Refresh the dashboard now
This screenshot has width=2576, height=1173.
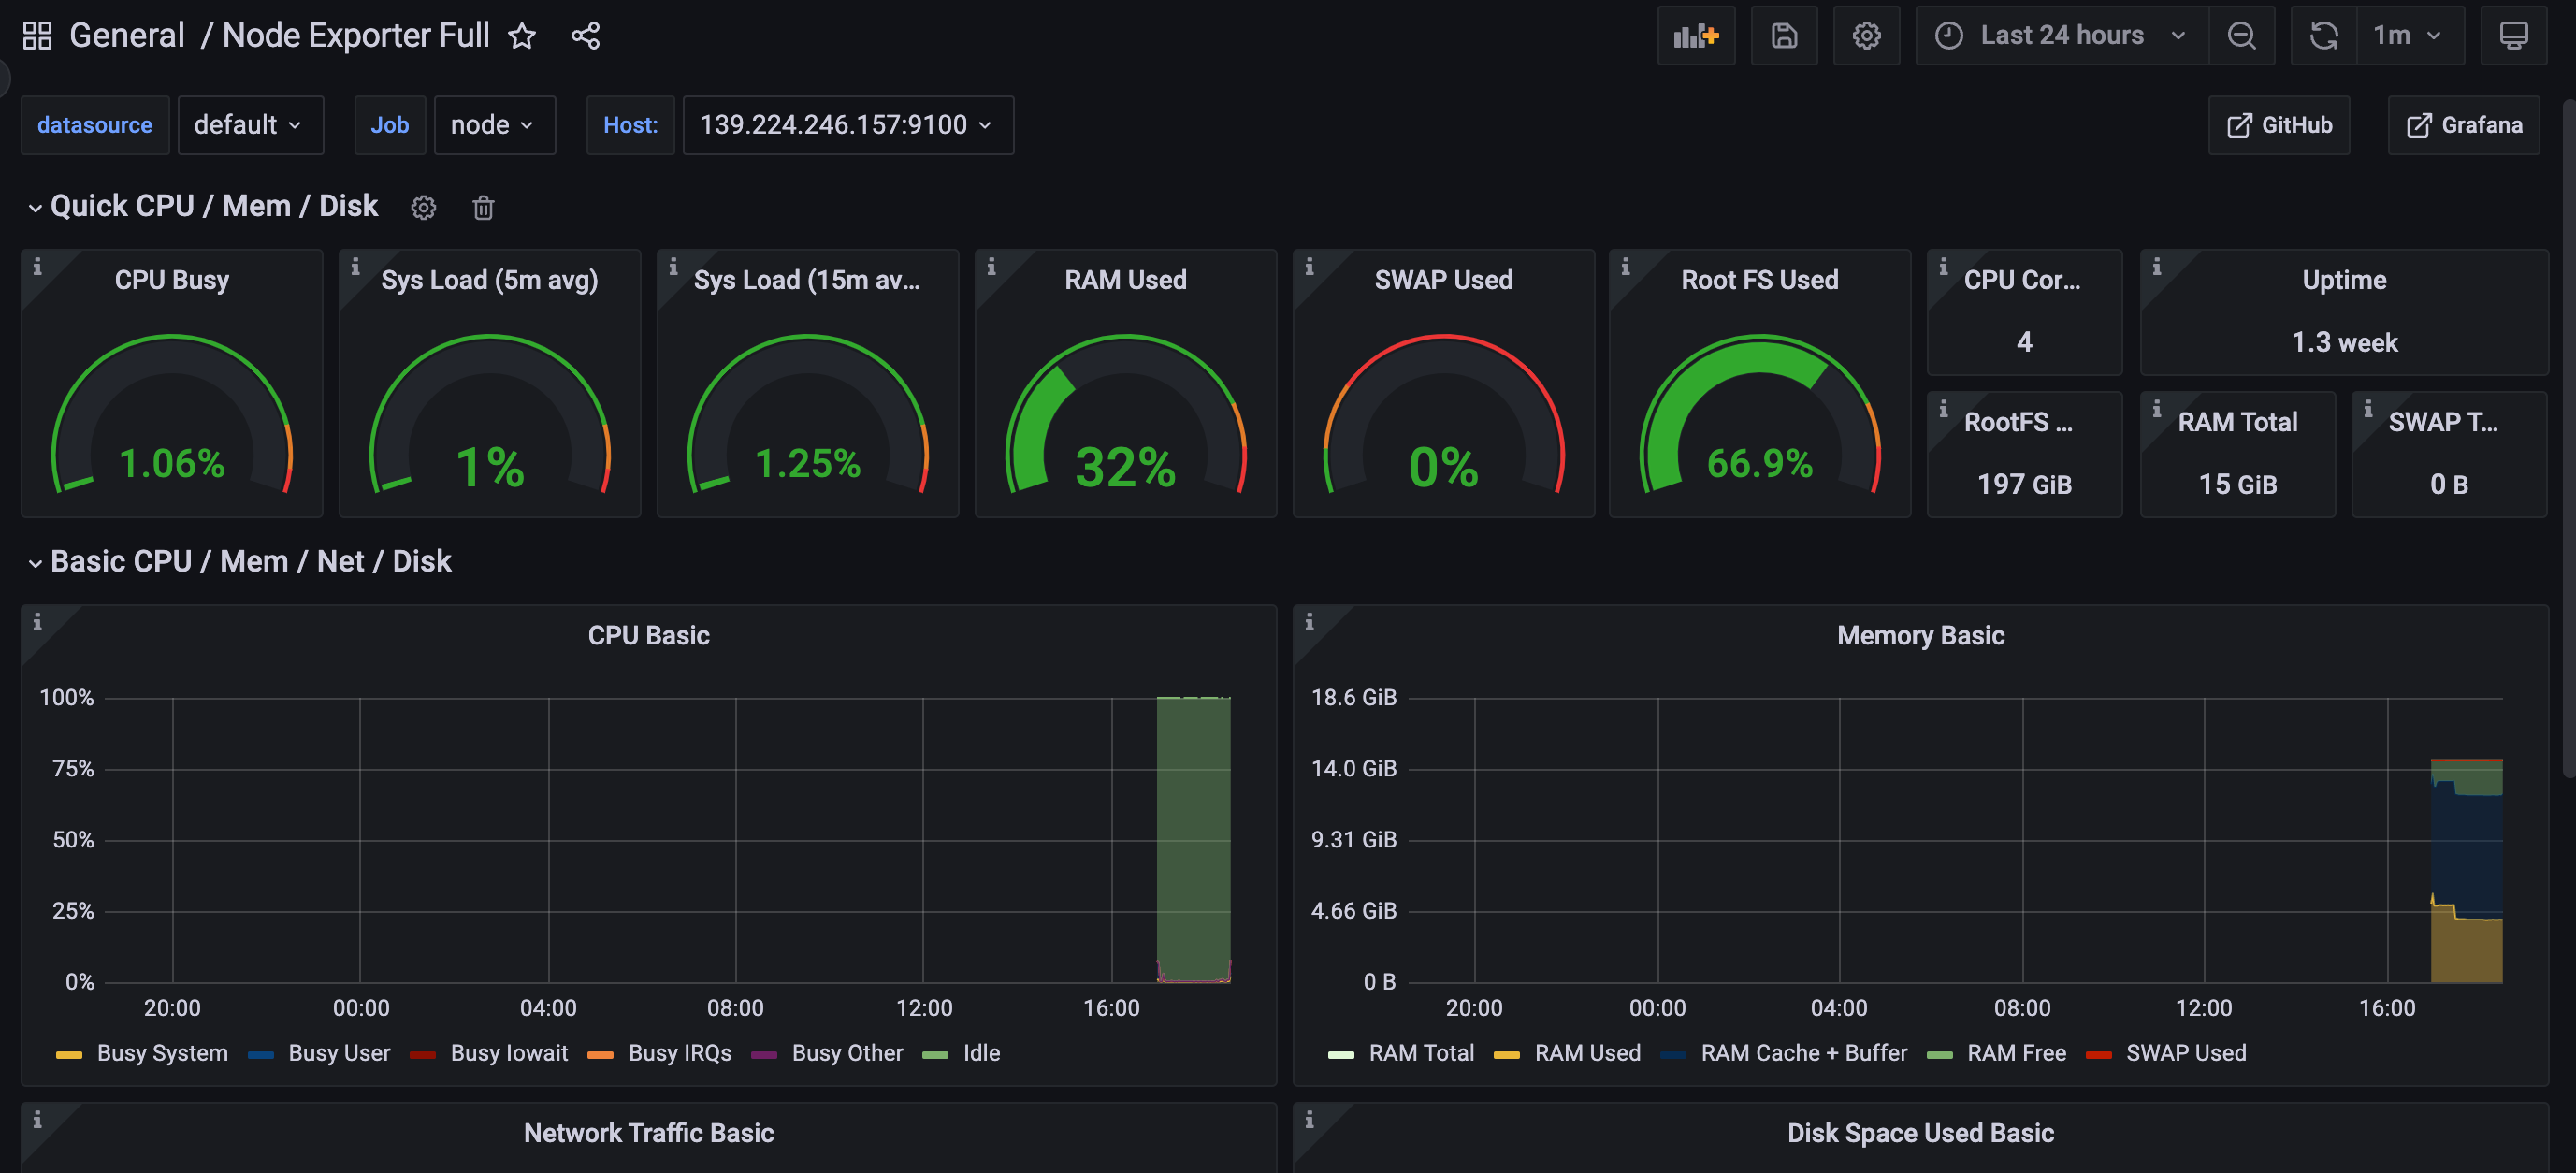(x=2323, y=36)
